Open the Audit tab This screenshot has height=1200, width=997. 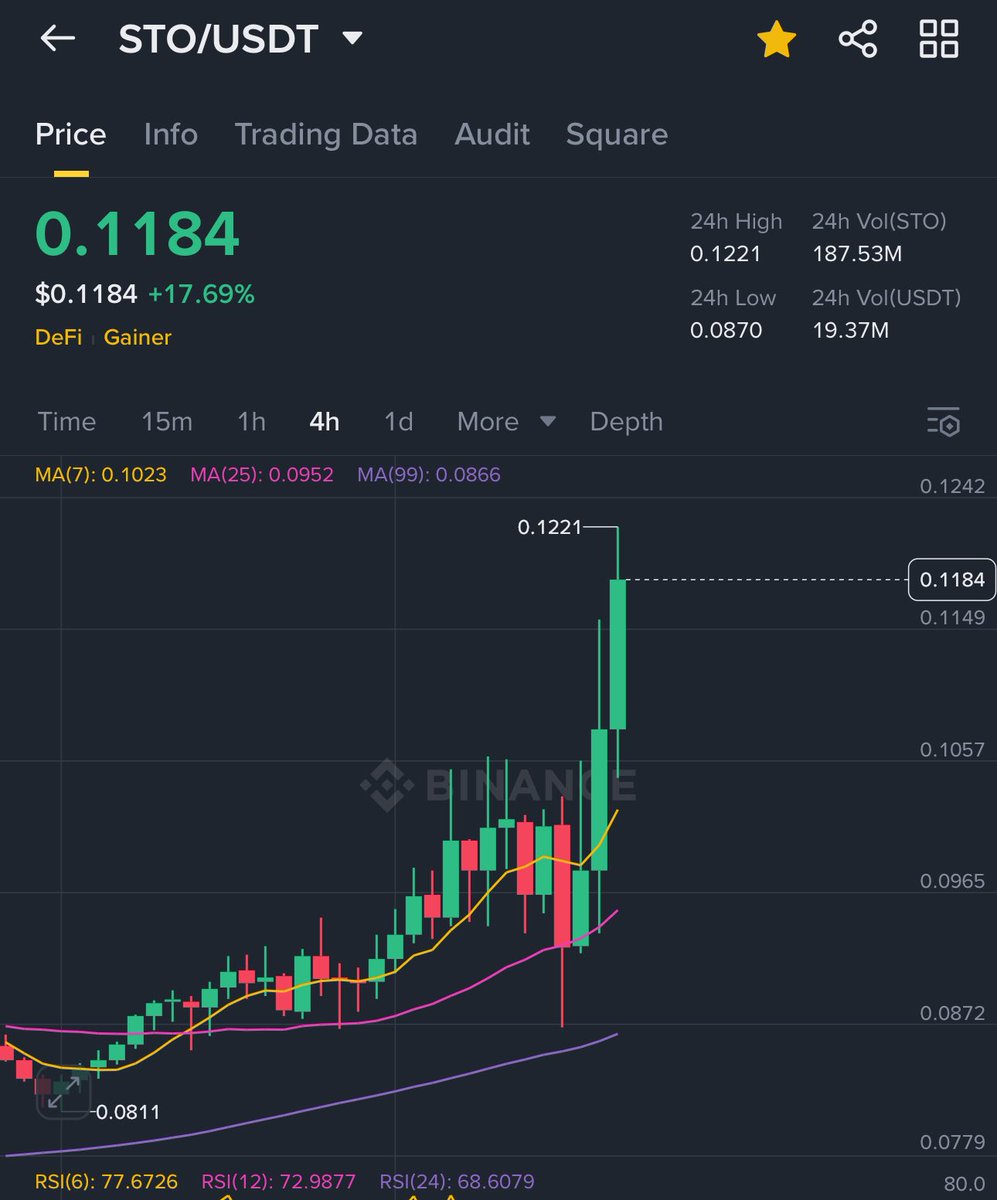pos(492,134)
